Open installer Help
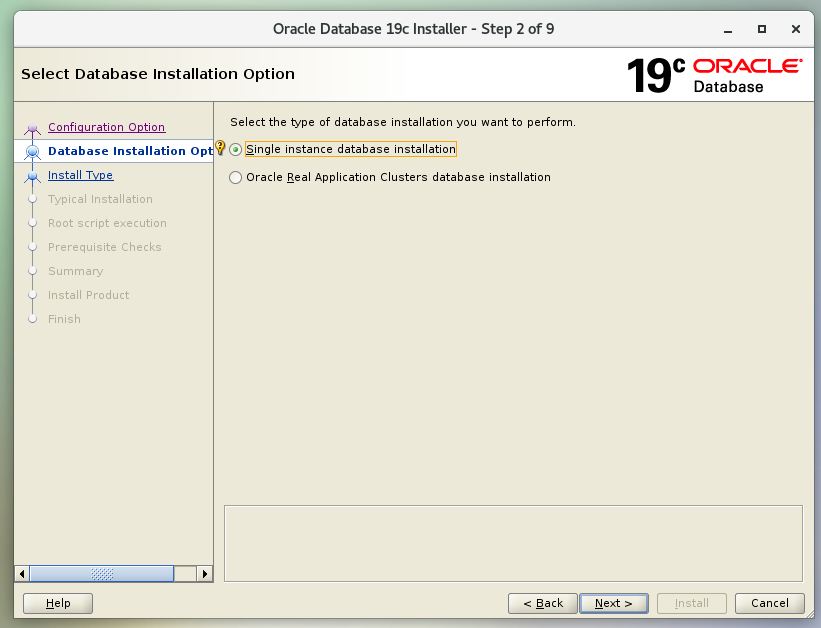 tap(58, 603)
